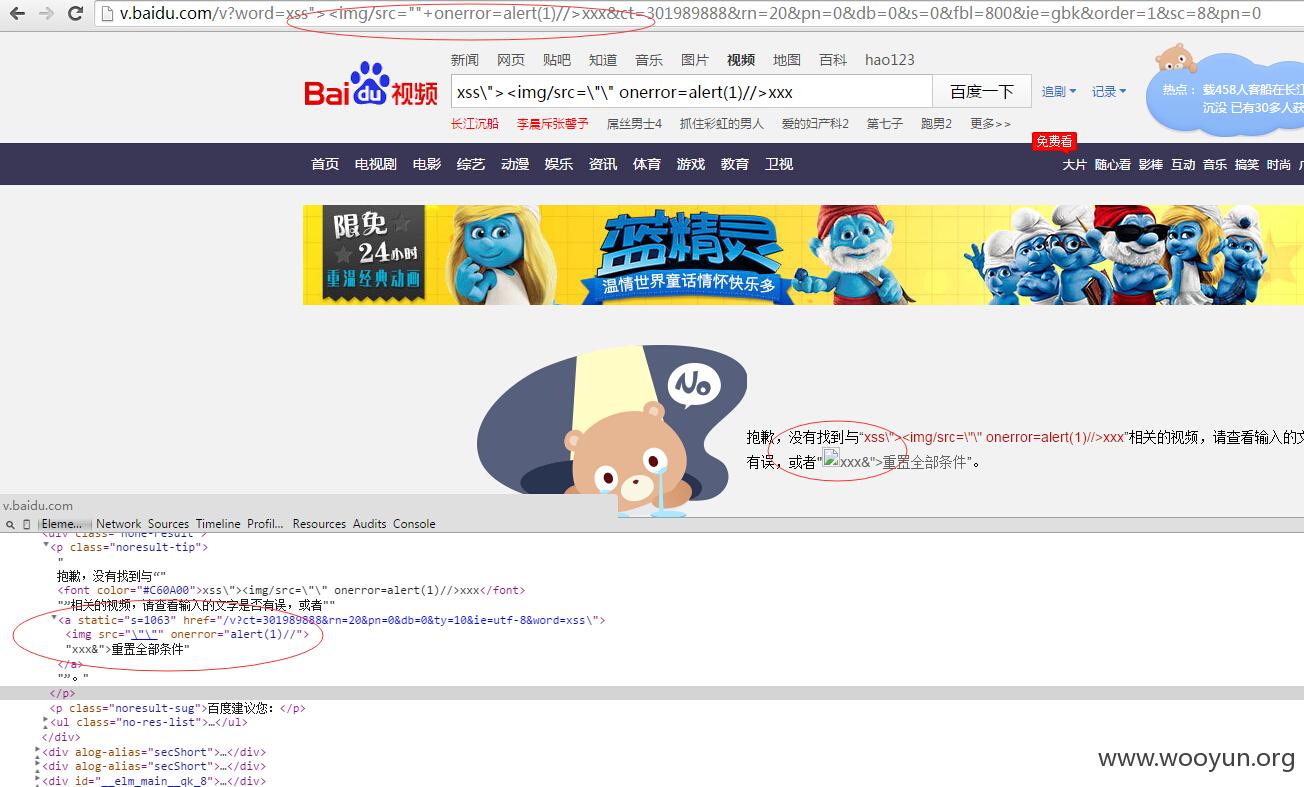Open 大片 in the navigation bar
1304x787 pixels.
pyautogui.click(x=1075, y=165)
